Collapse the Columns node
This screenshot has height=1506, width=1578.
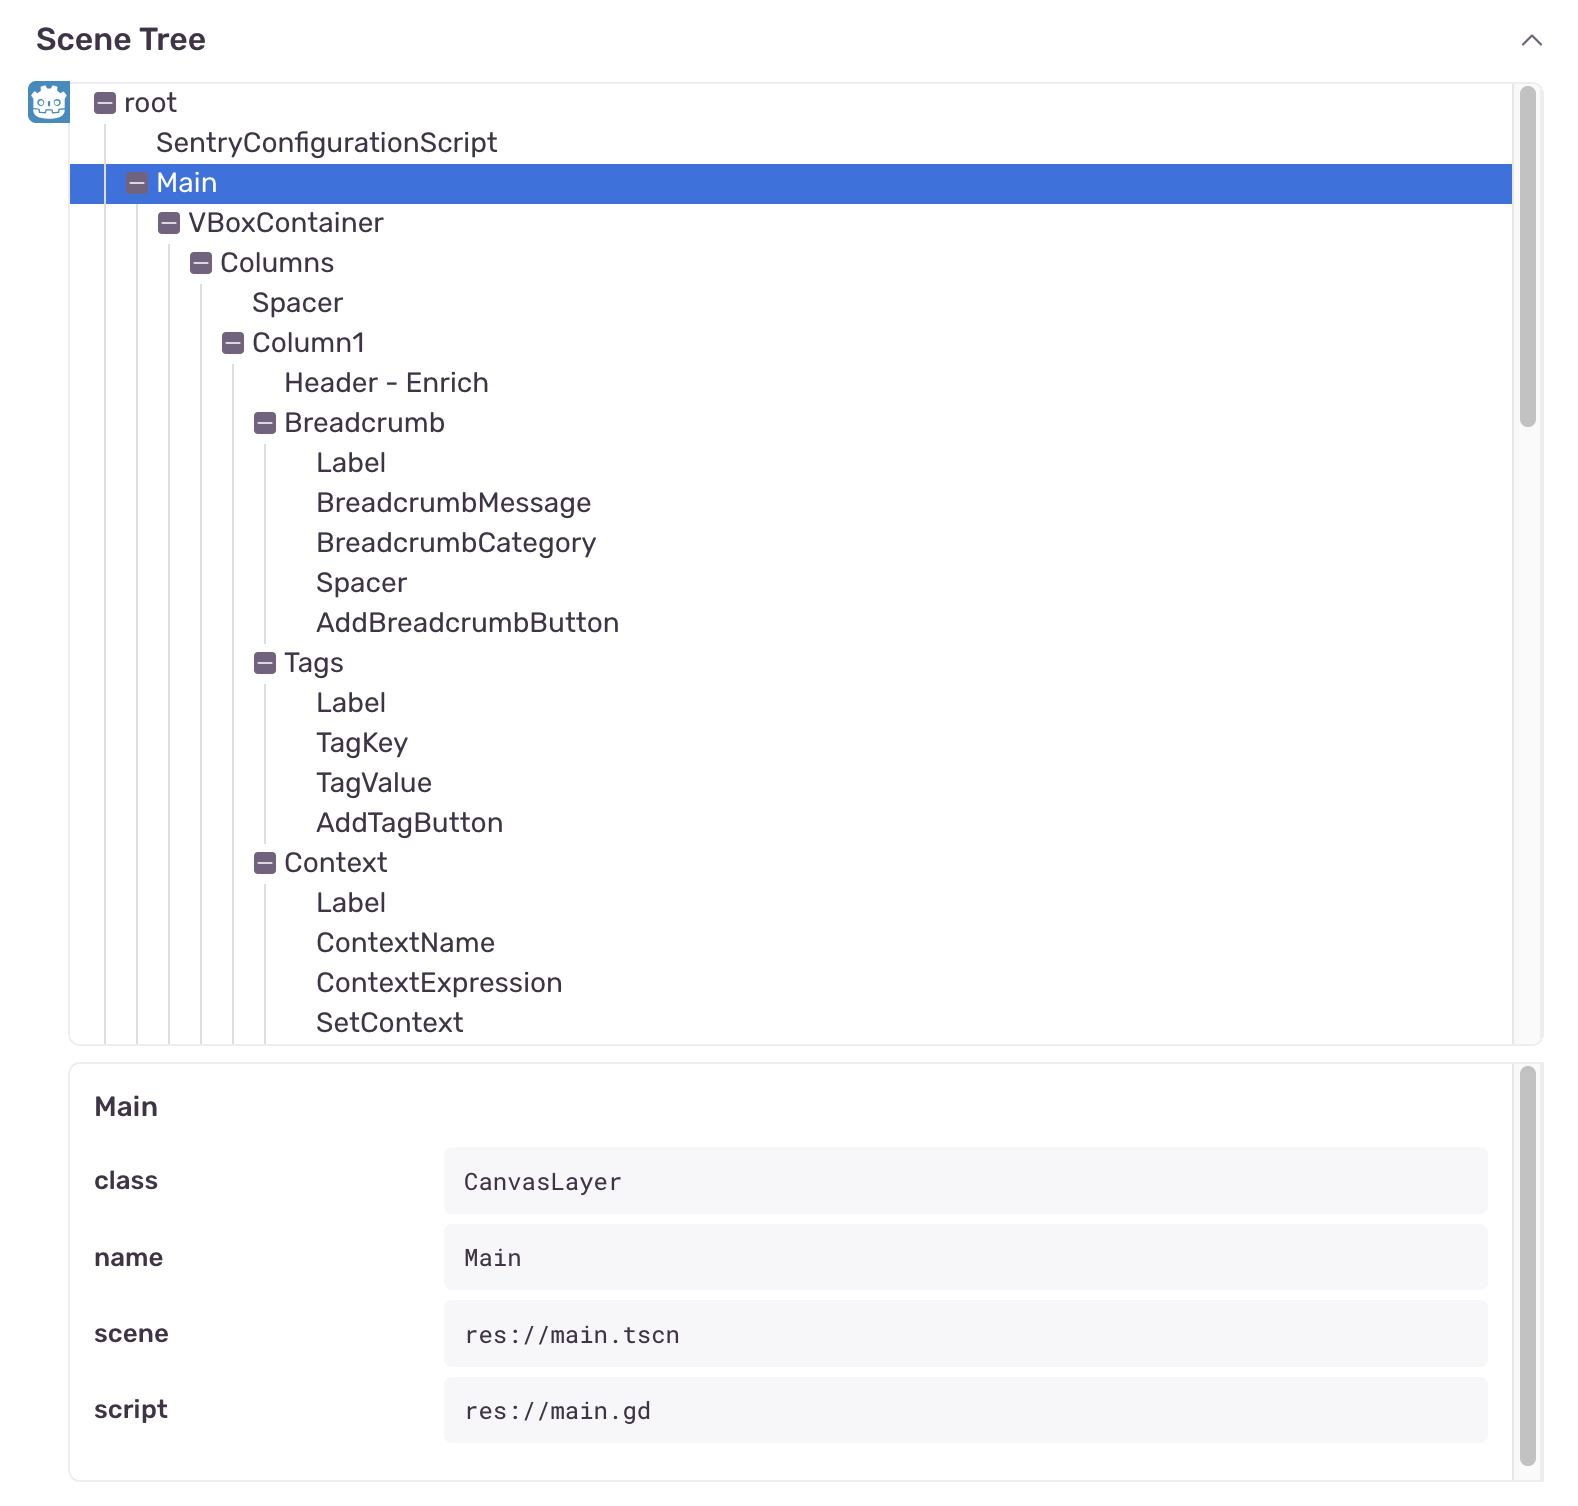pos(201,263)
